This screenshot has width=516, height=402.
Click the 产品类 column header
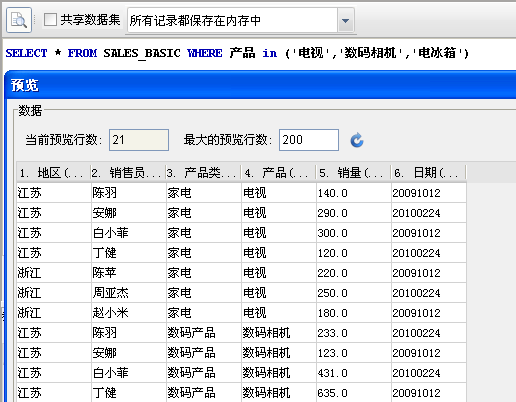click(203, 173)
